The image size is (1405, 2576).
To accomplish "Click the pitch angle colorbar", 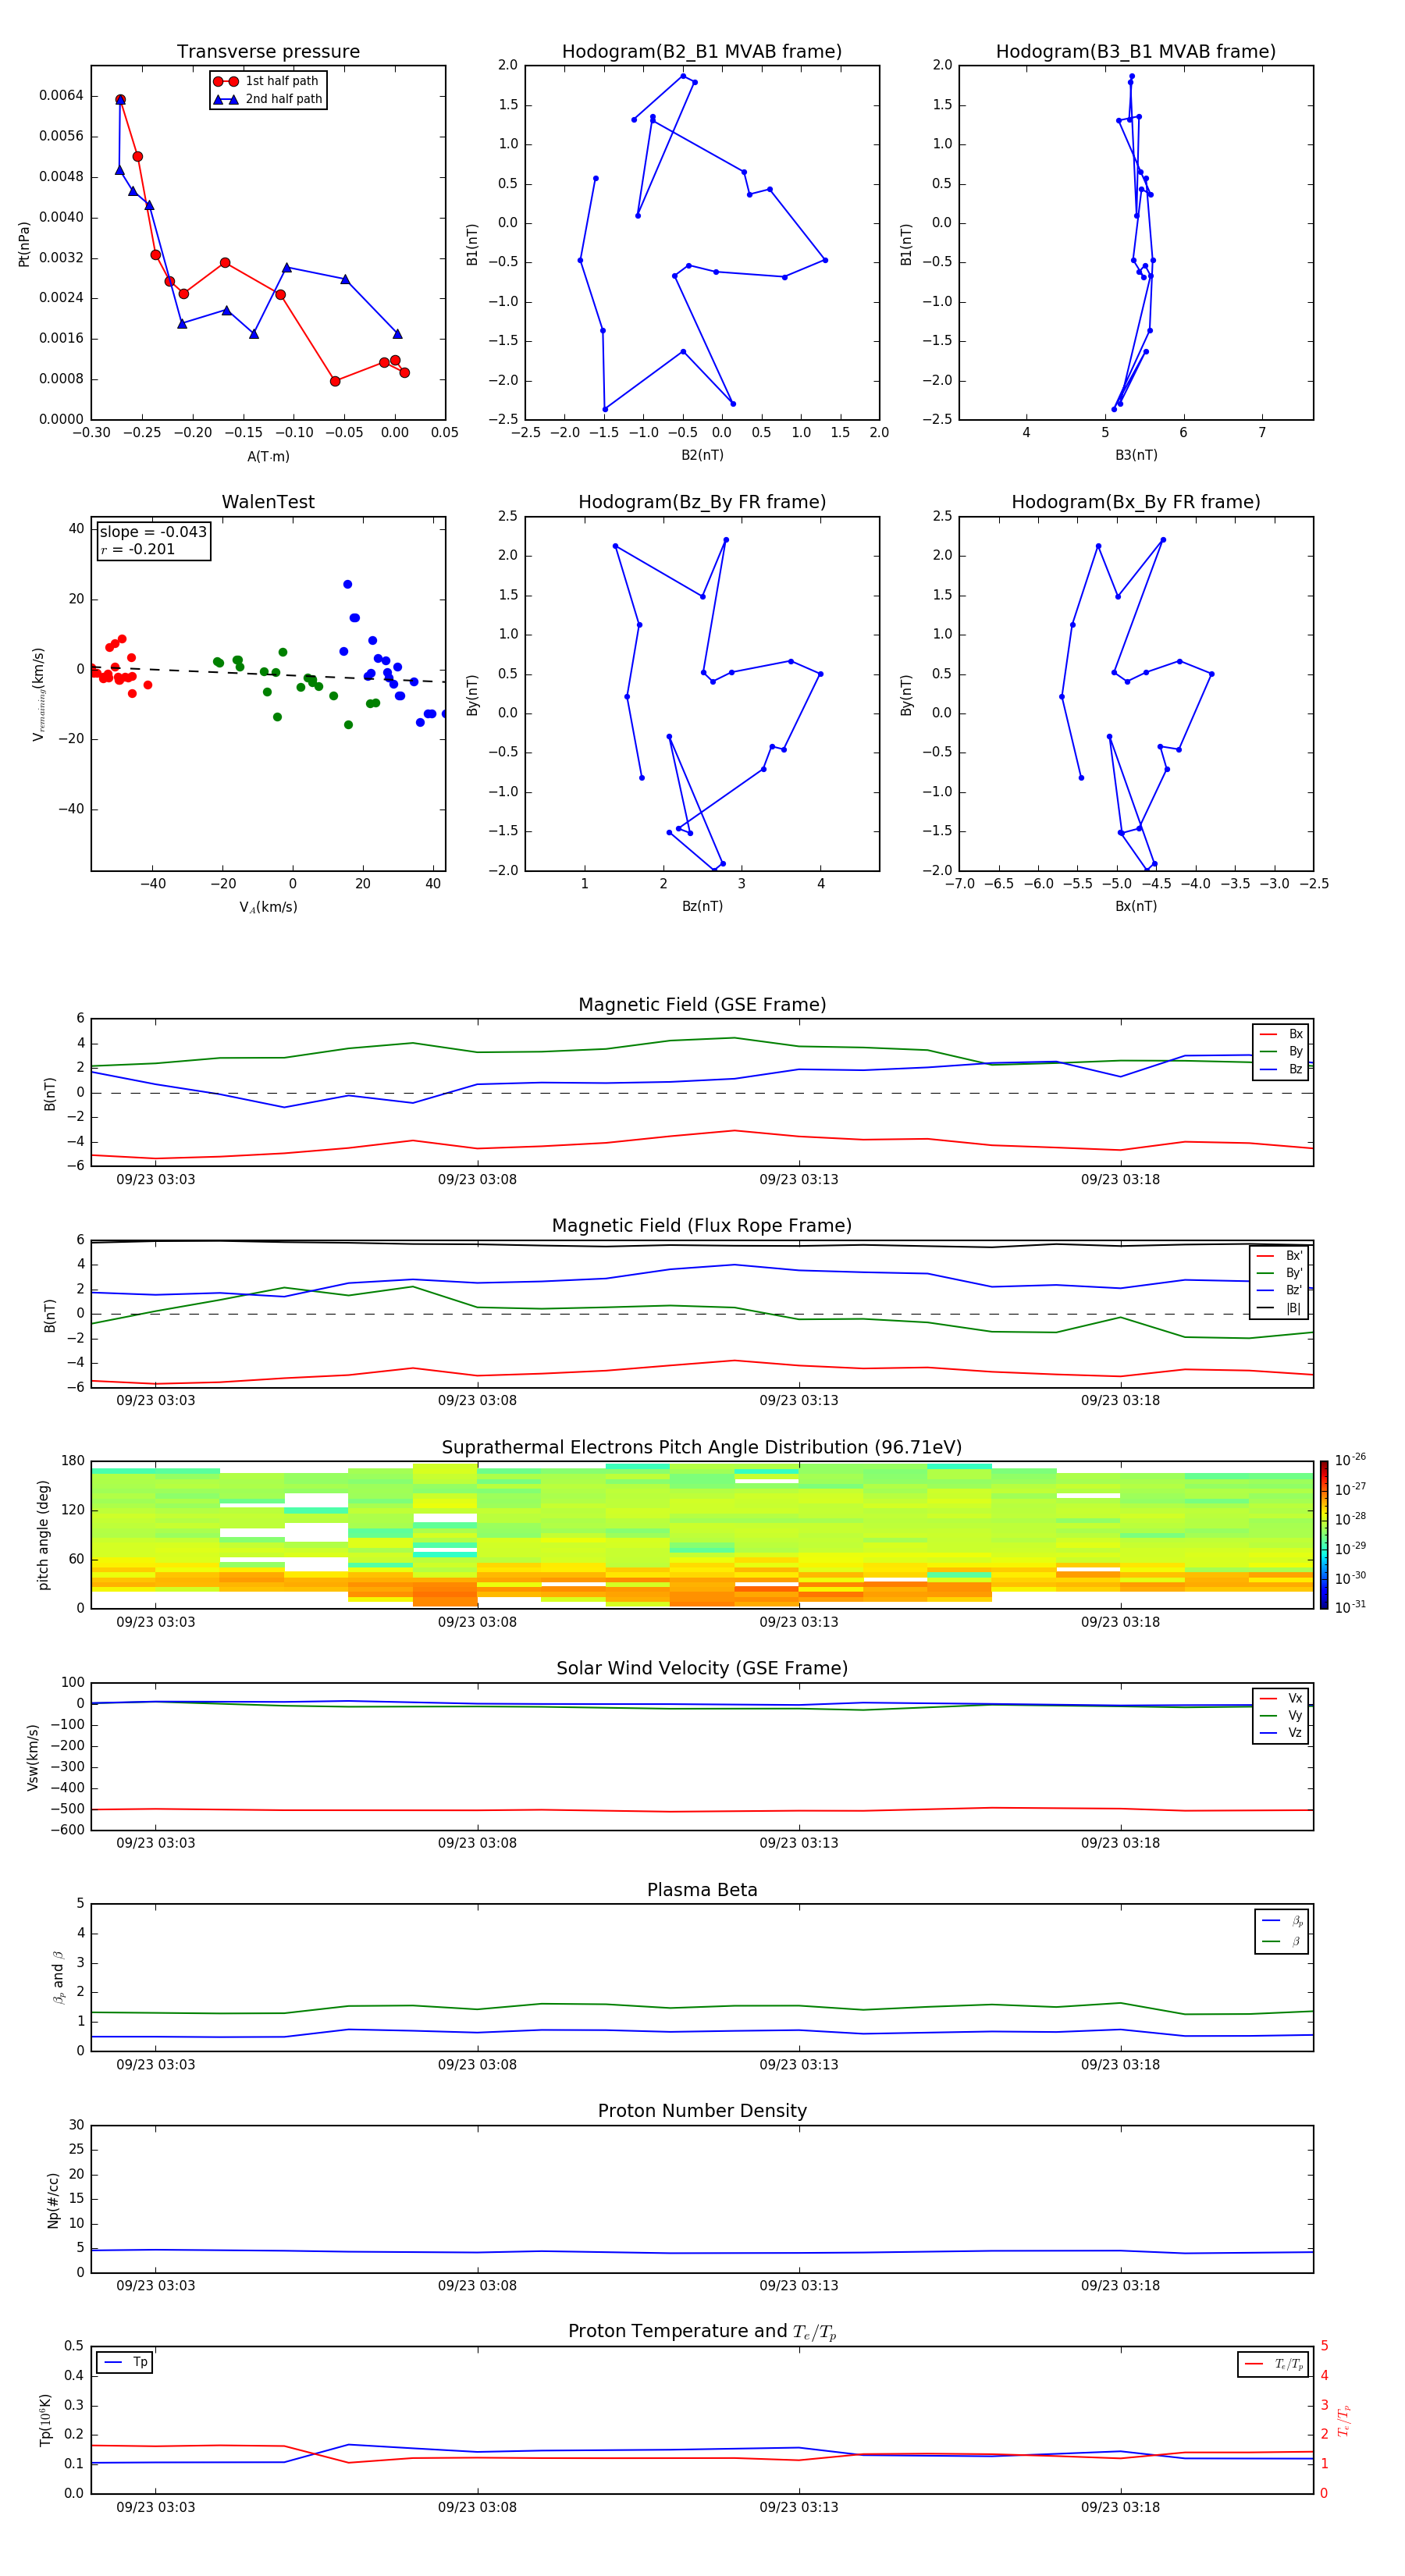I will point(1323,1534).
